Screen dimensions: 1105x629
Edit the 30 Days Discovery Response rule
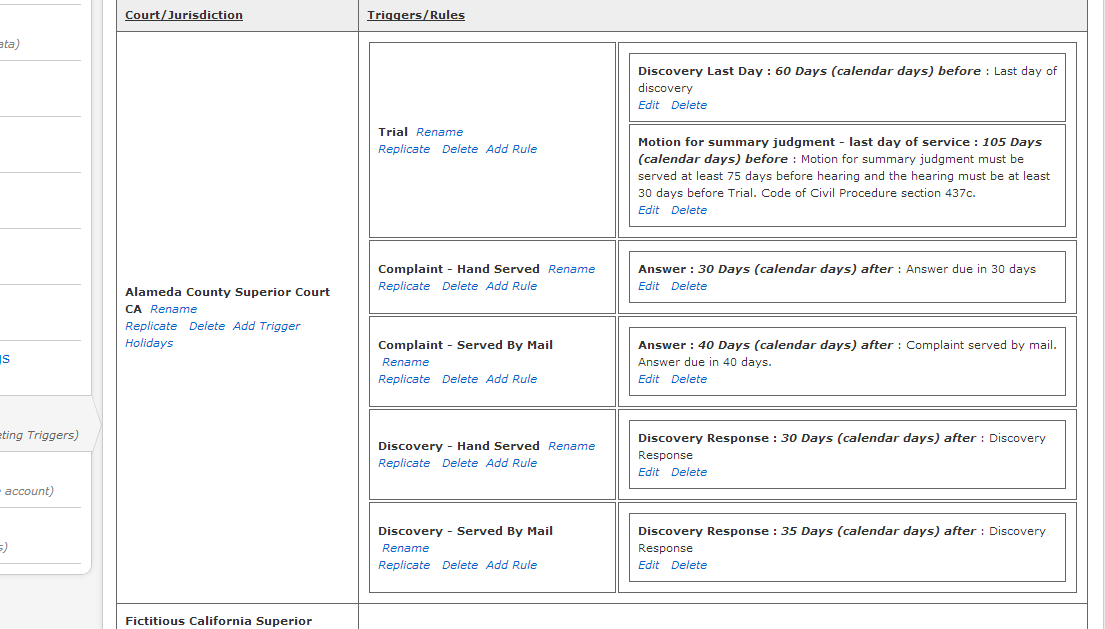(x=648, y=472)
